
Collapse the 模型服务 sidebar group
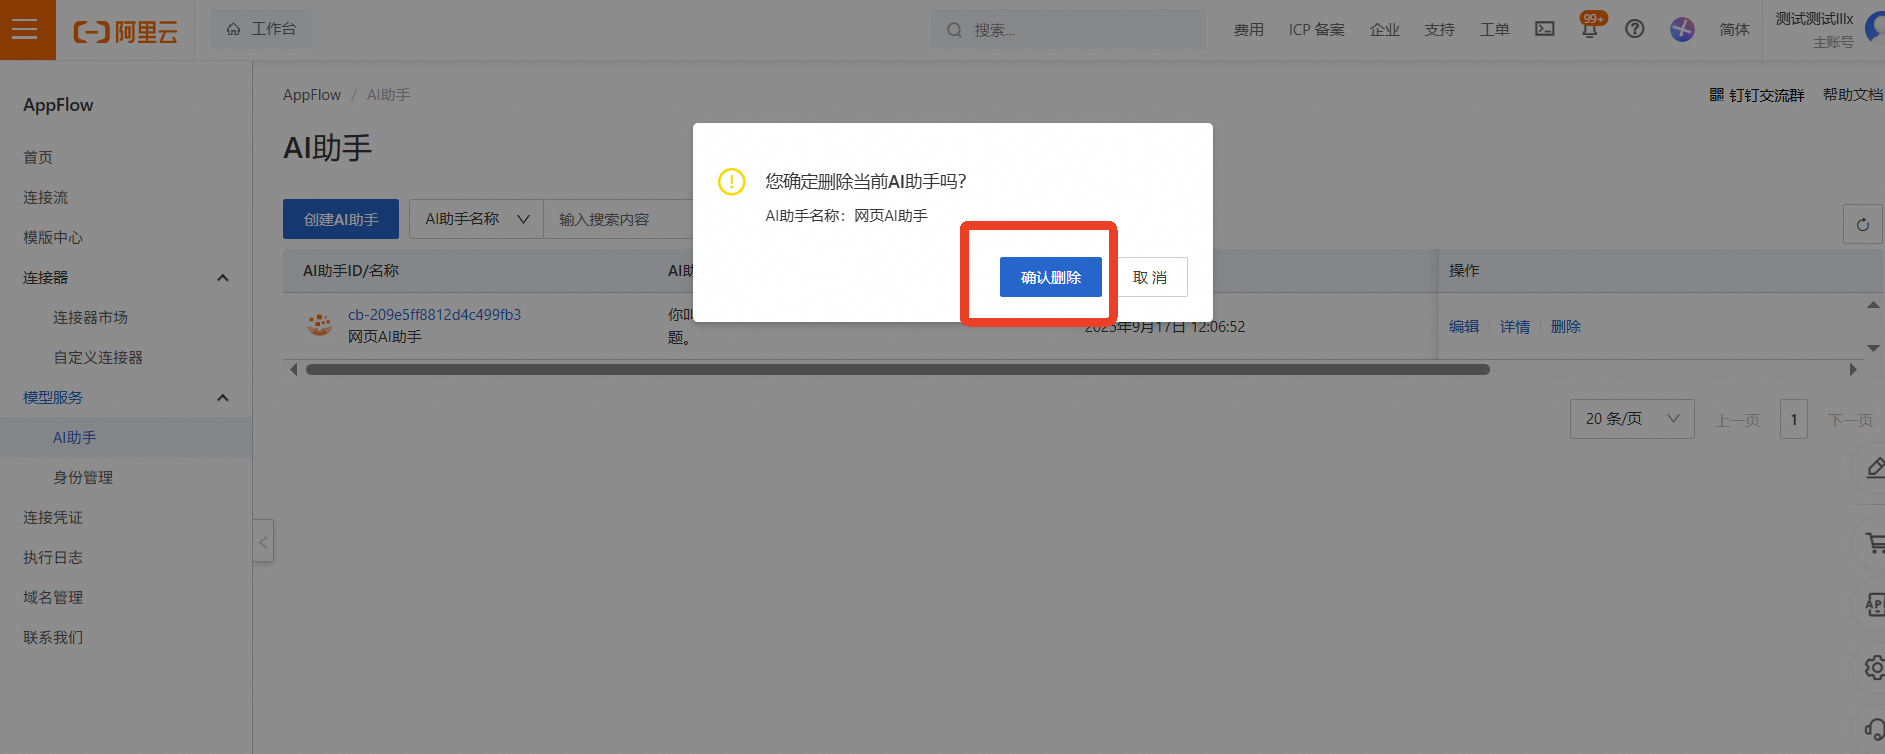[223, 398]
